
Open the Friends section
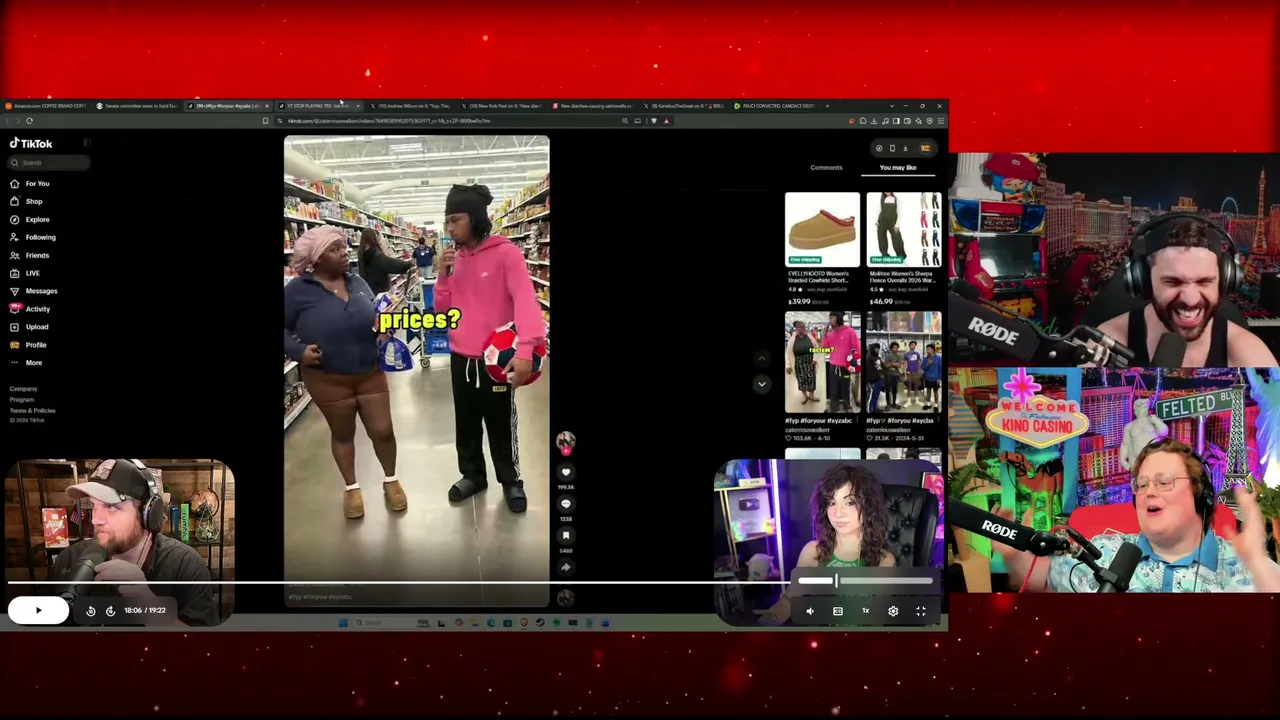pos(30,256)
